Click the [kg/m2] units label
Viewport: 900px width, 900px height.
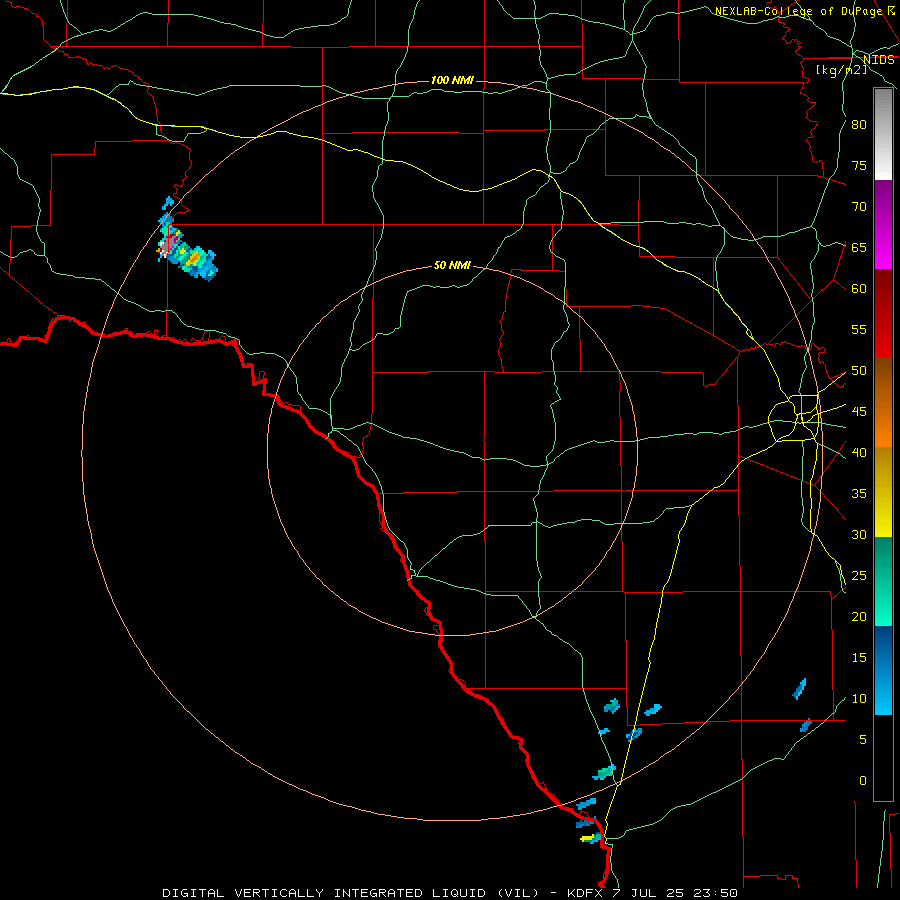click(x=841, y=70)
